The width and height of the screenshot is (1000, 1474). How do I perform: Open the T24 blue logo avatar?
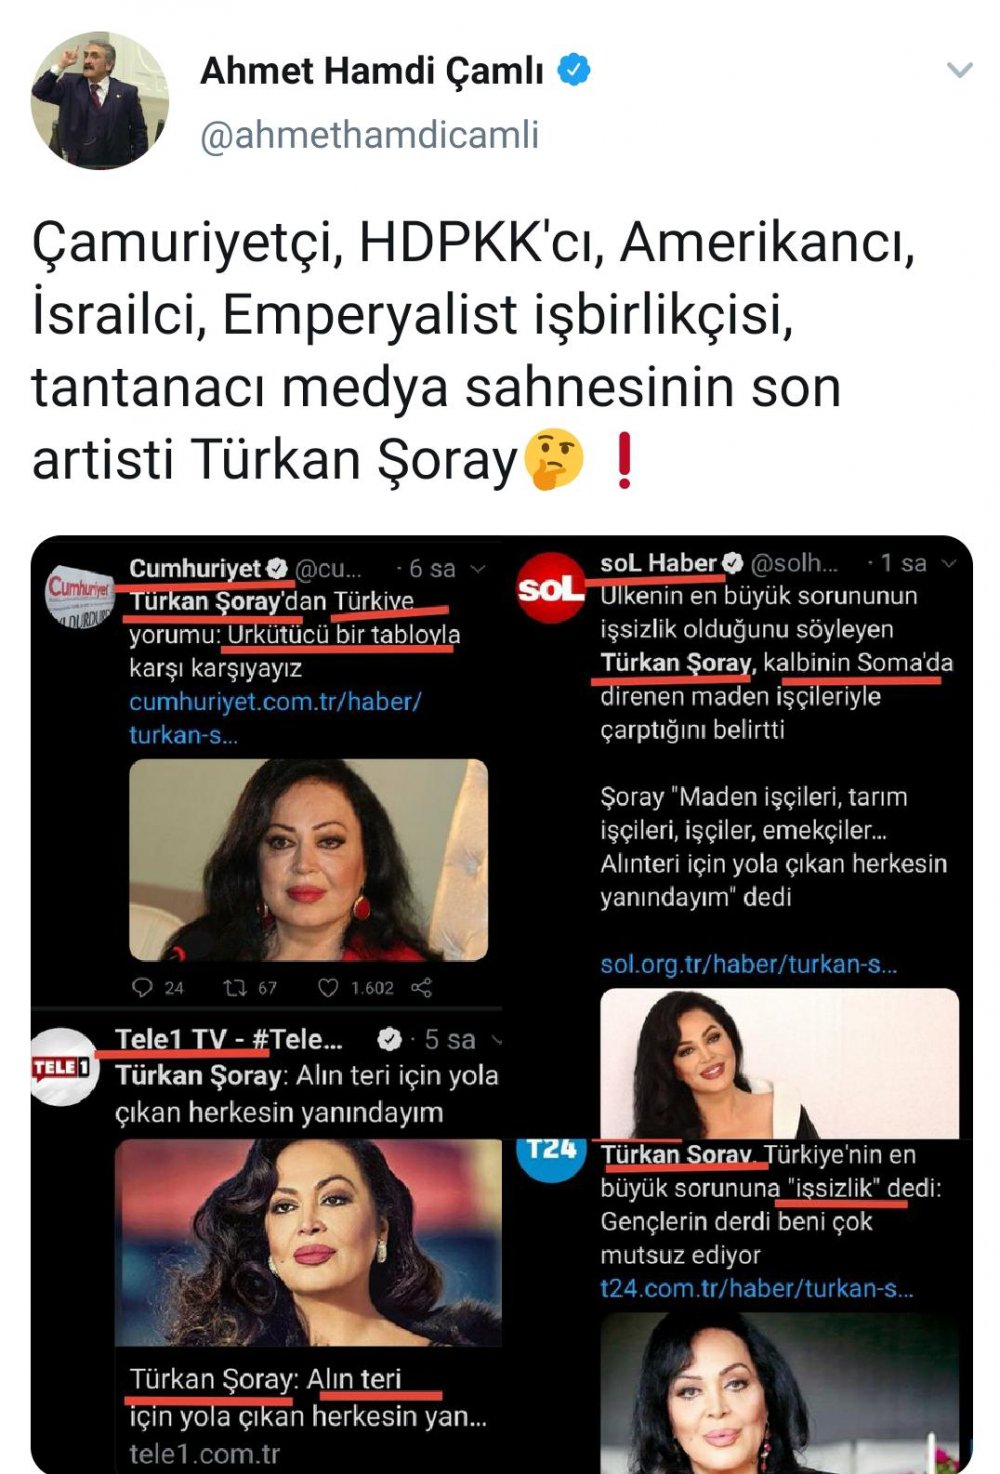pos(552,1153)
